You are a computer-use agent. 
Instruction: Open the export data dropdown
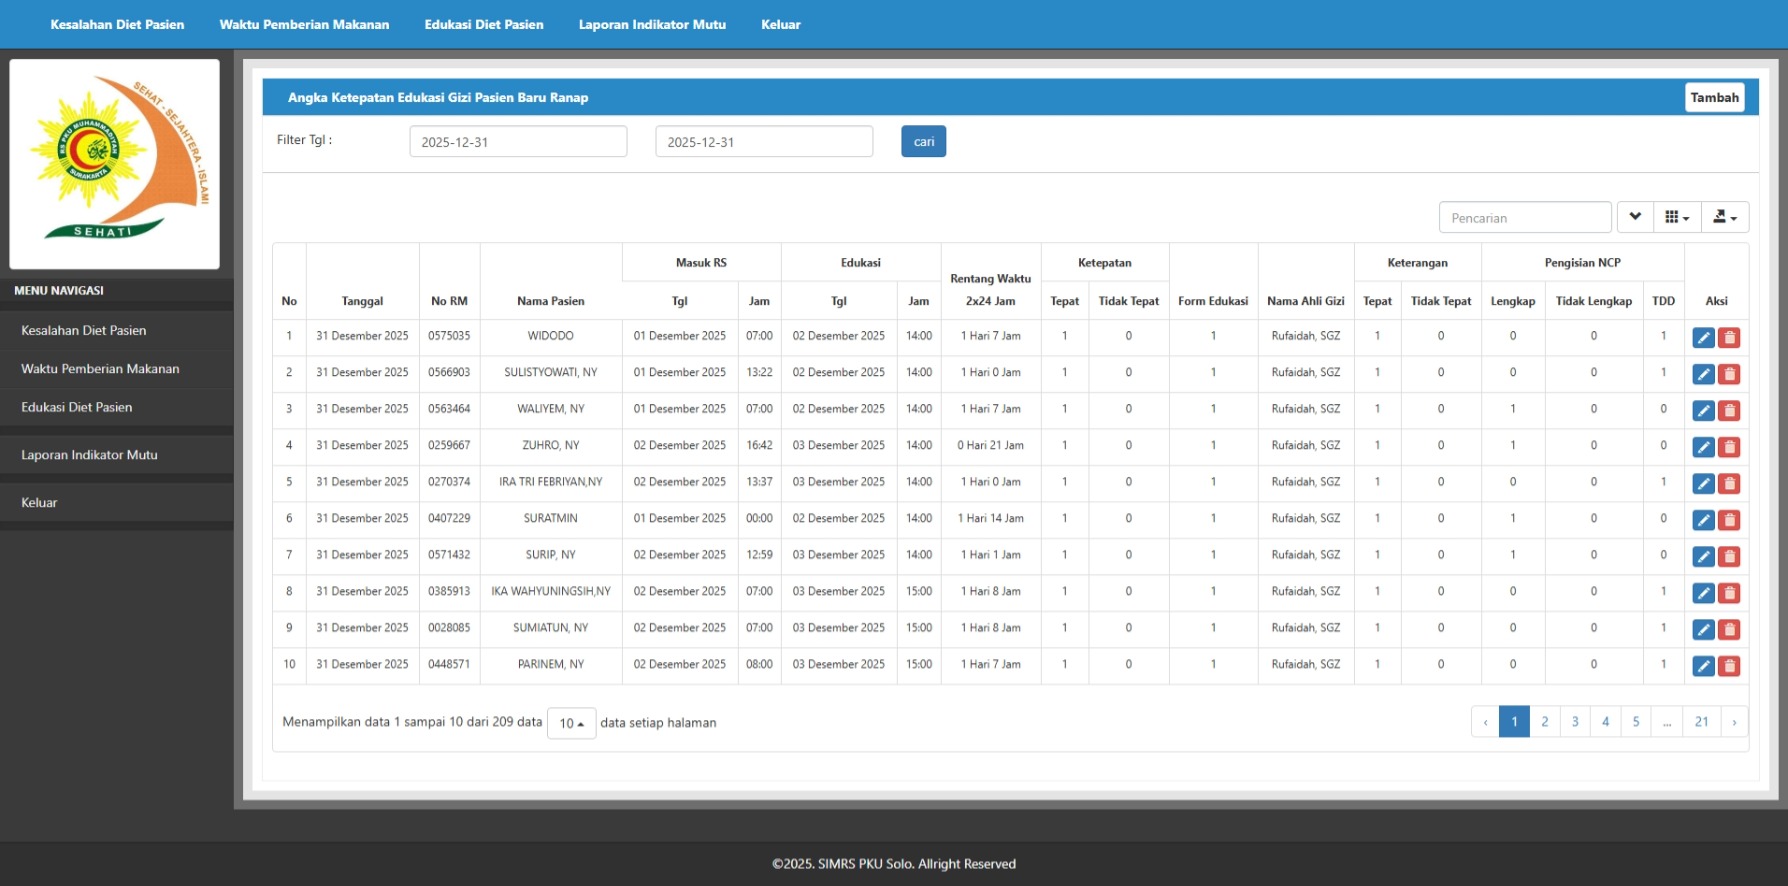[x=1724, y=217]
